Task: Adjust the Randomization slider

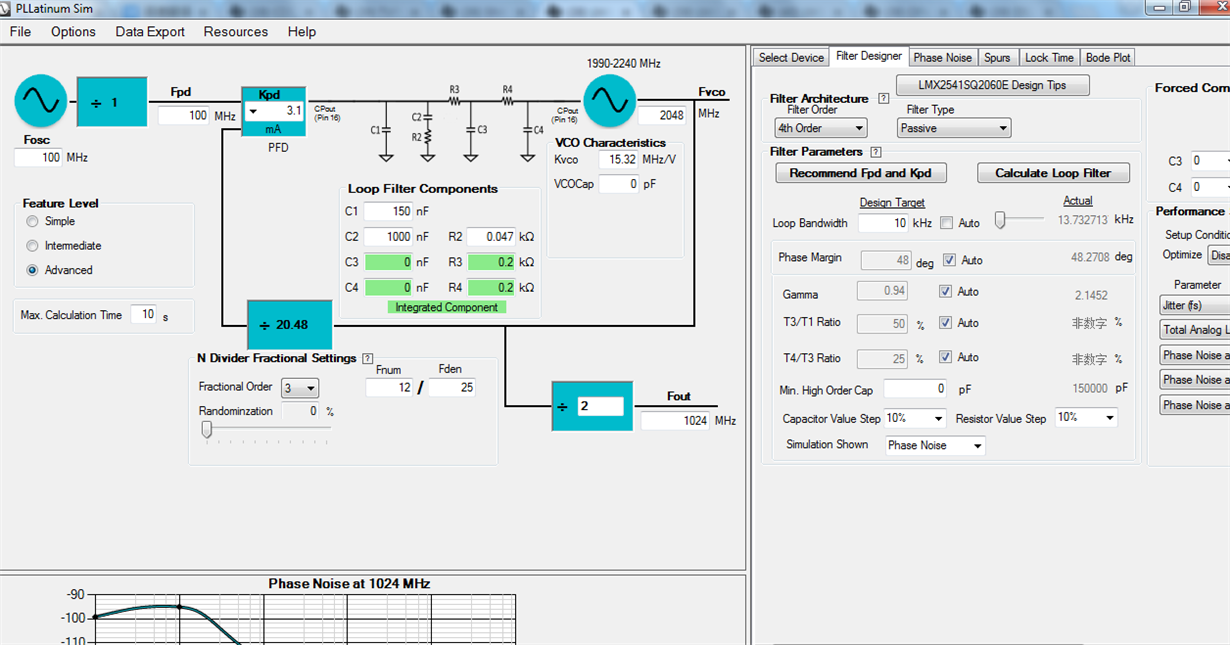Action: tap(207, 430)
